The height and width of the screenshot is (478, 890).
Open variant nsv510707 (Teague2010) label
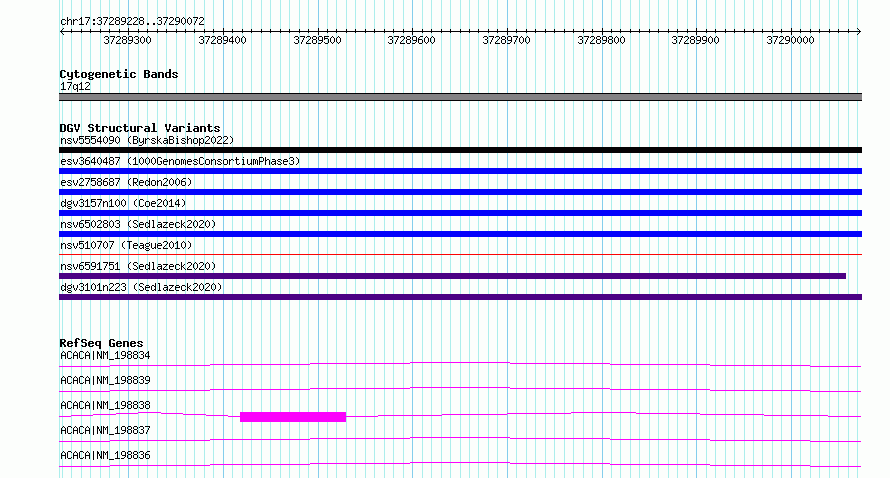126,245
